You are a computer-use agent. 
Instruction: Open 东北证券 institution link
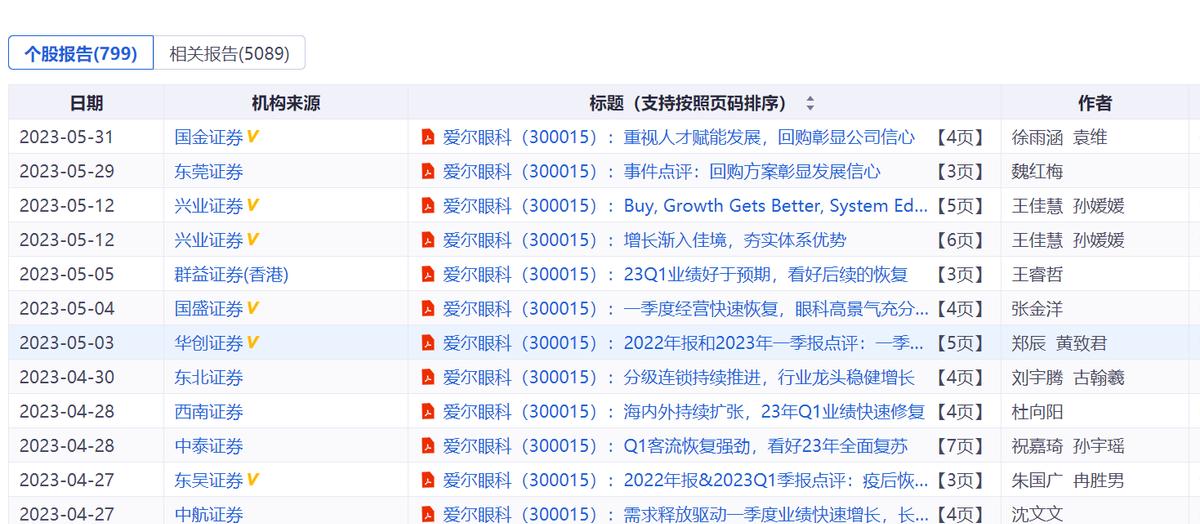coord(209,377)
